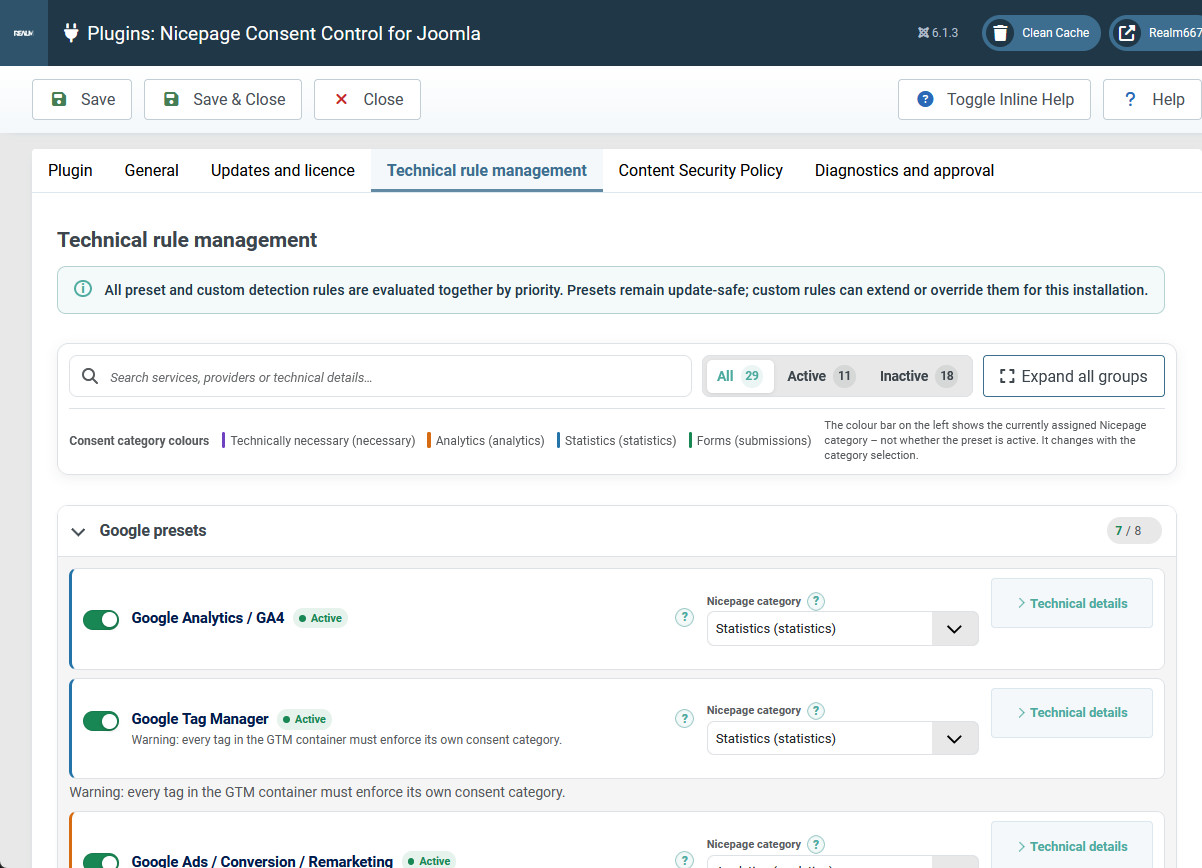This screenshot has width=1202, height=868.
Task: Expand Technical details for Google Tag Manager
Action: pos(1072,712)
